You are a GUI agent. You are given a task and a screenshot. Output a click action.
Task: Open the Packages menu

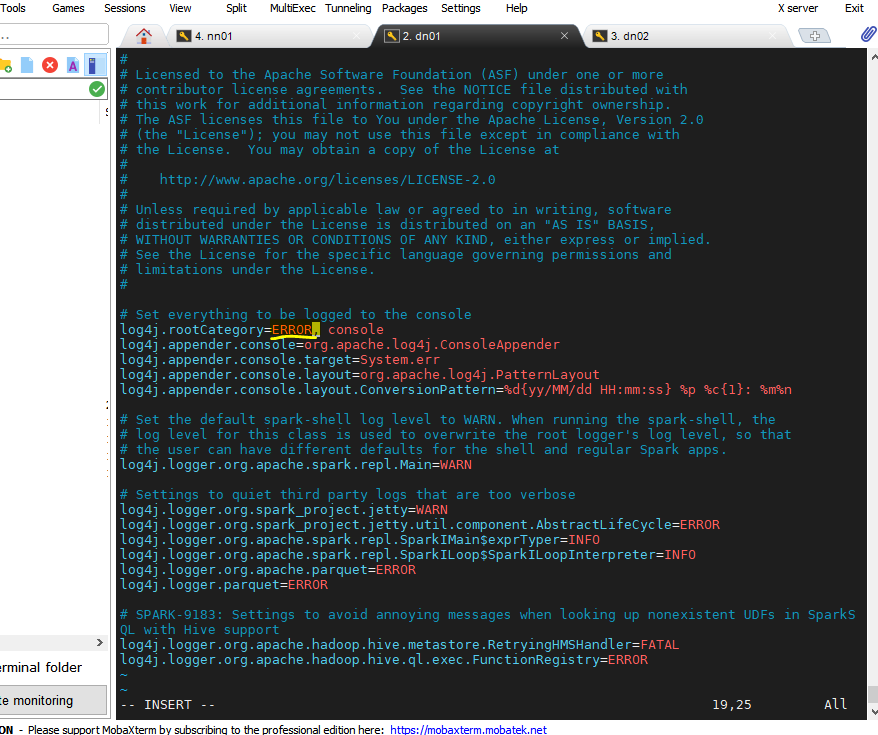point(405,8)
